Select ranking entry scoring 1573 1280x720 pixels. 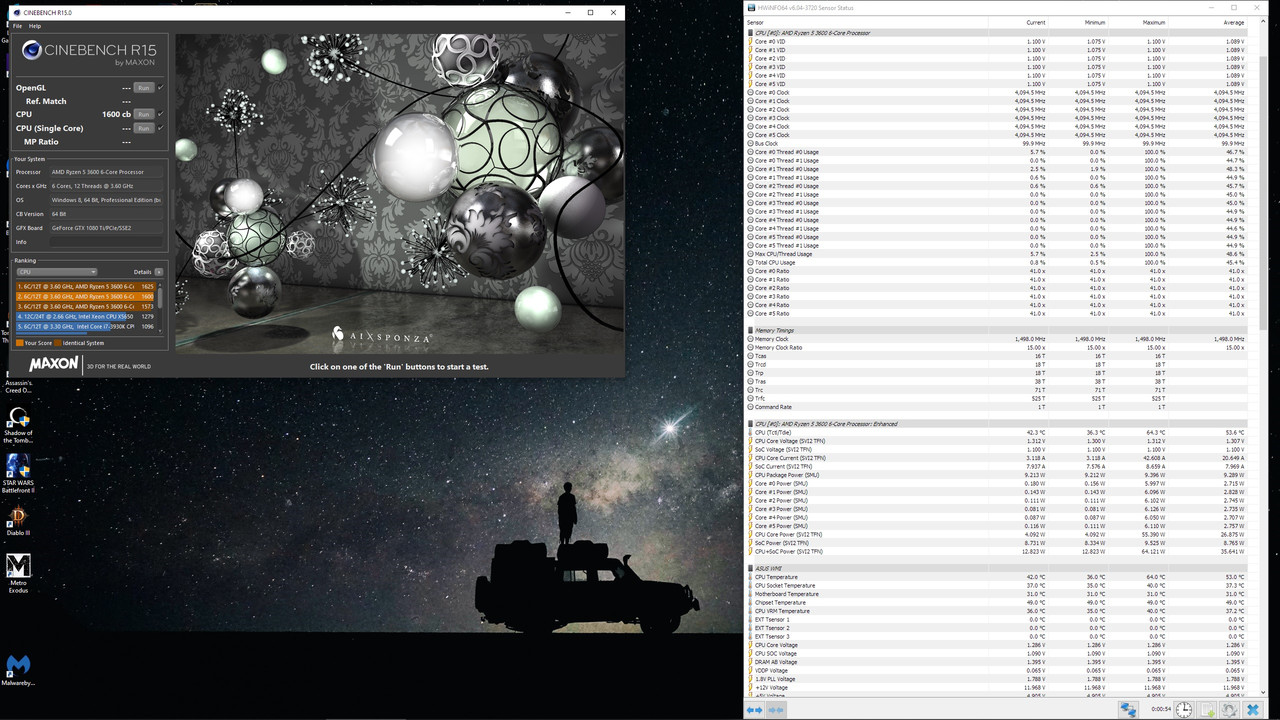(85, 306)
